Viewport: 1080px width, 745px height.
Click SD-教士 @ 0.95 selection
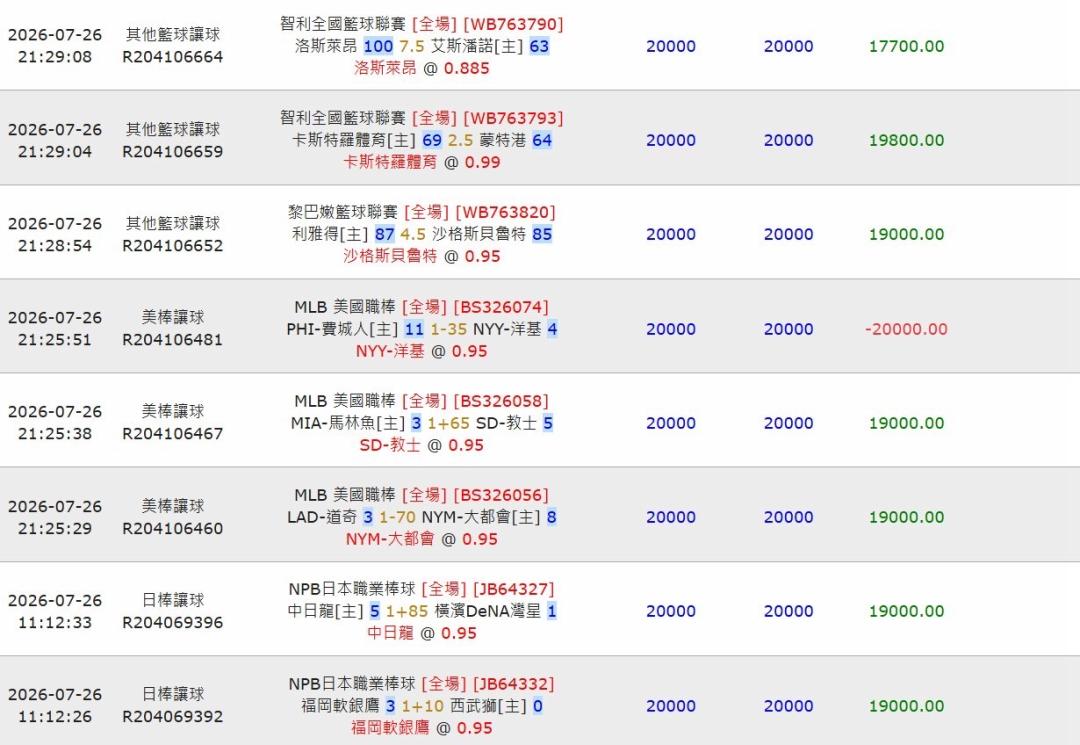coord(422,445)
